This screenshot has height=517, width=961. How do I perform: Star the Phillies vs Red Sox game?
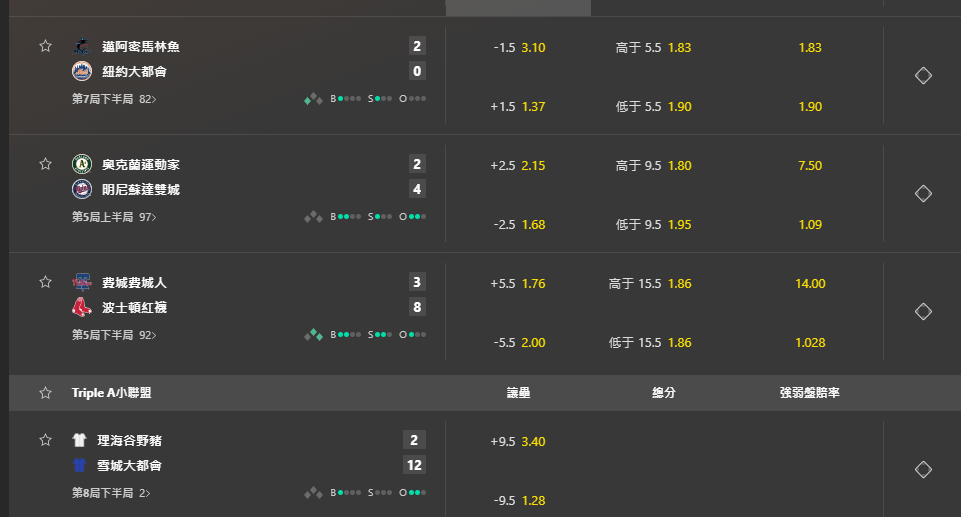coord(45,282)
